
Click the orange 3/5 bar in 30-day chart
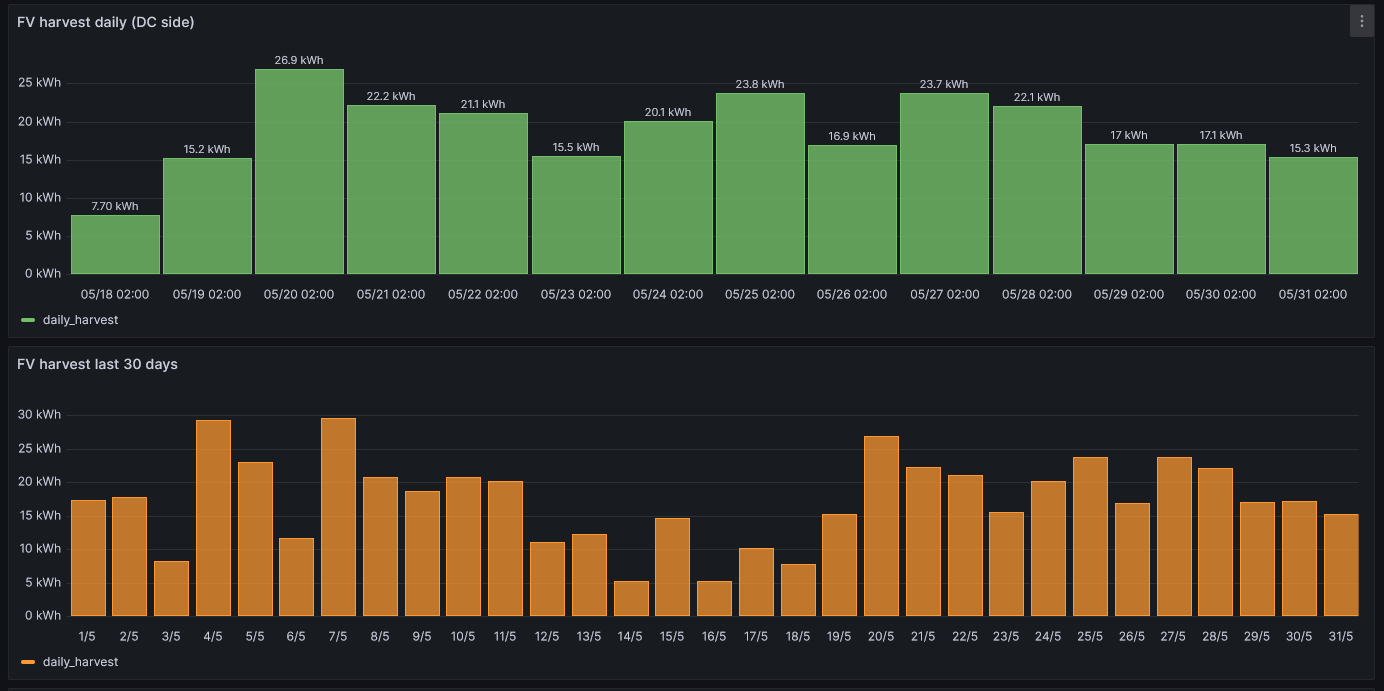click(171, 588)
